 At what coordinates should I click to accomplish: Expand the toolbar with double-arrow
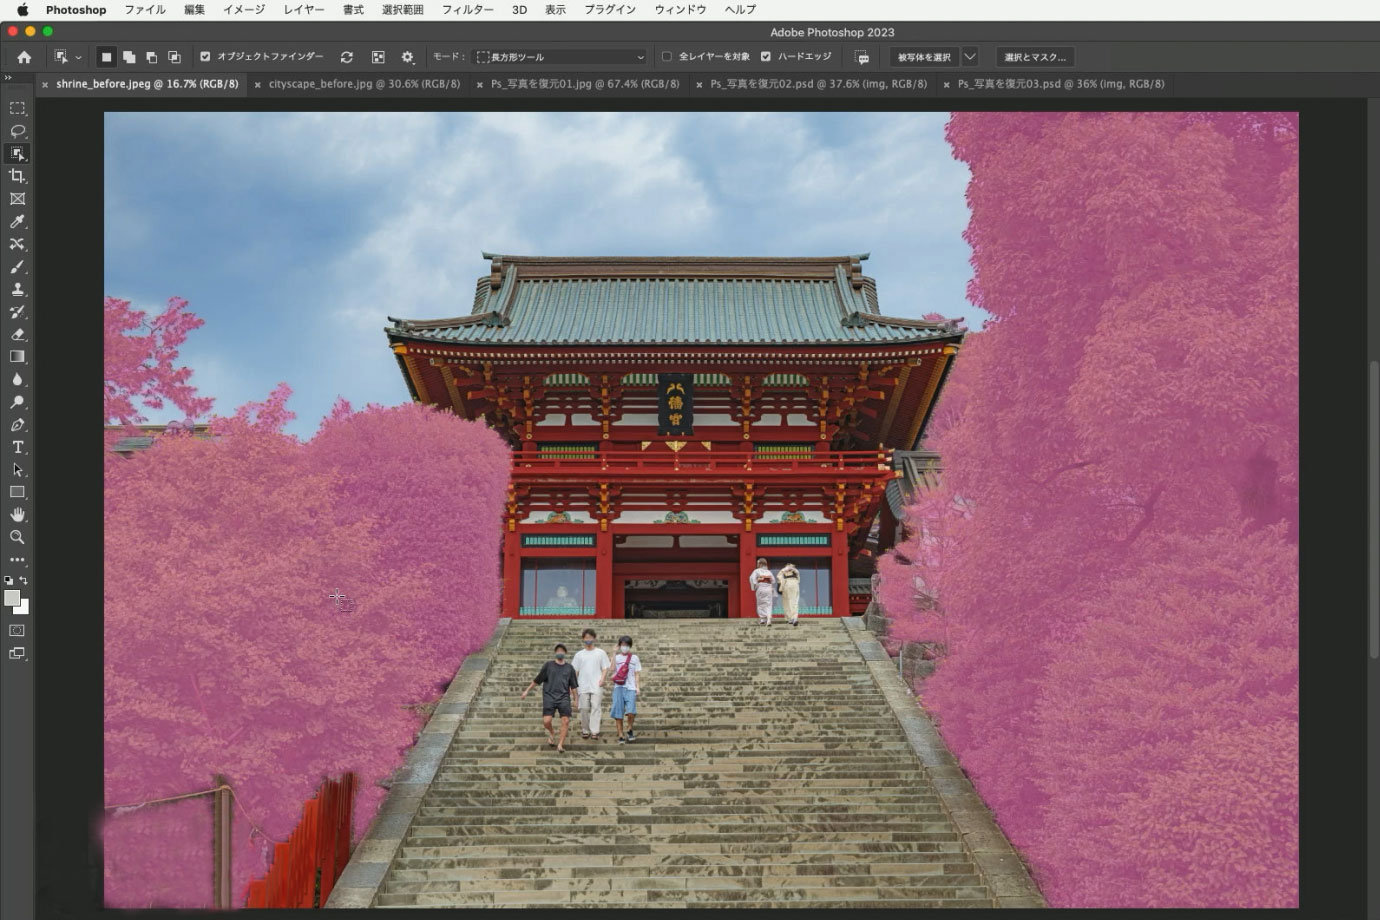(8, 78)
